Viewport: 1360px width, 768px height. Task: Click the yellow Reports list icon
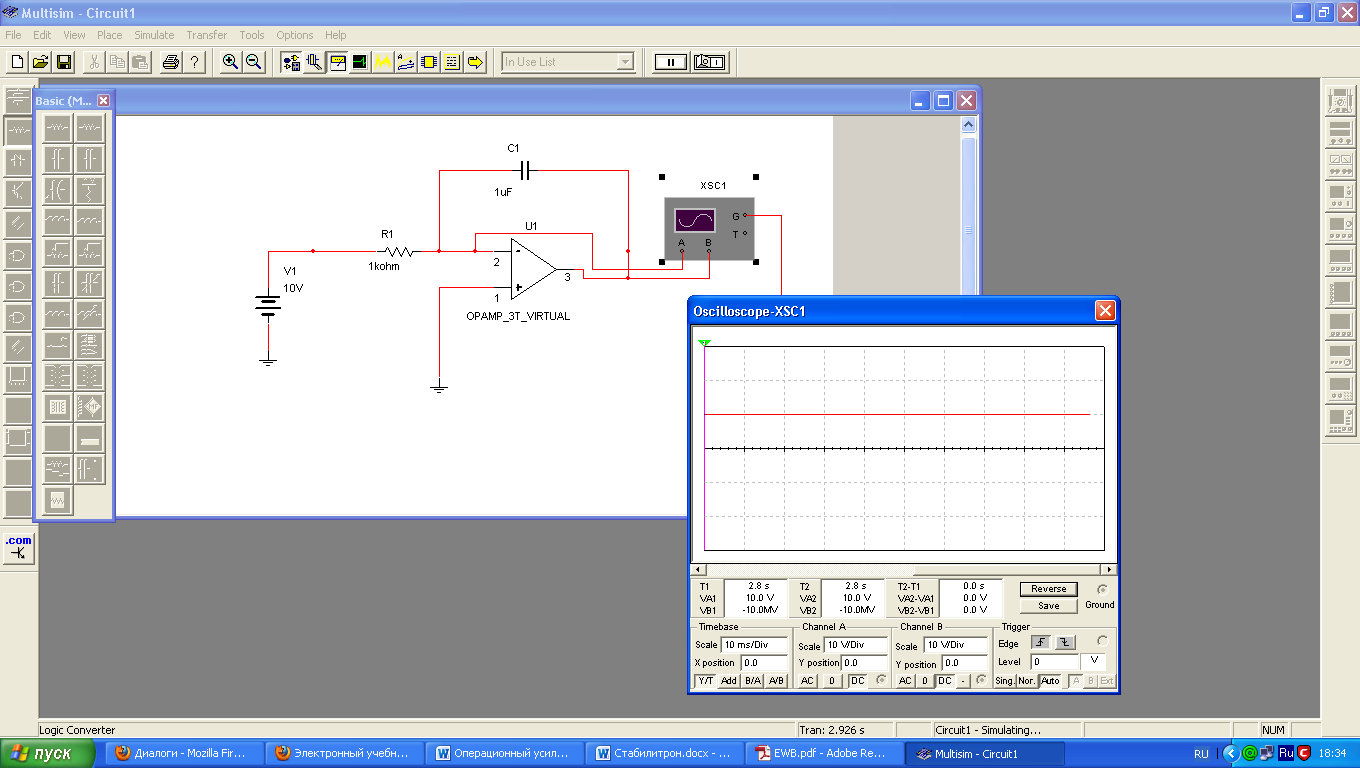click(x=452, y=62)
